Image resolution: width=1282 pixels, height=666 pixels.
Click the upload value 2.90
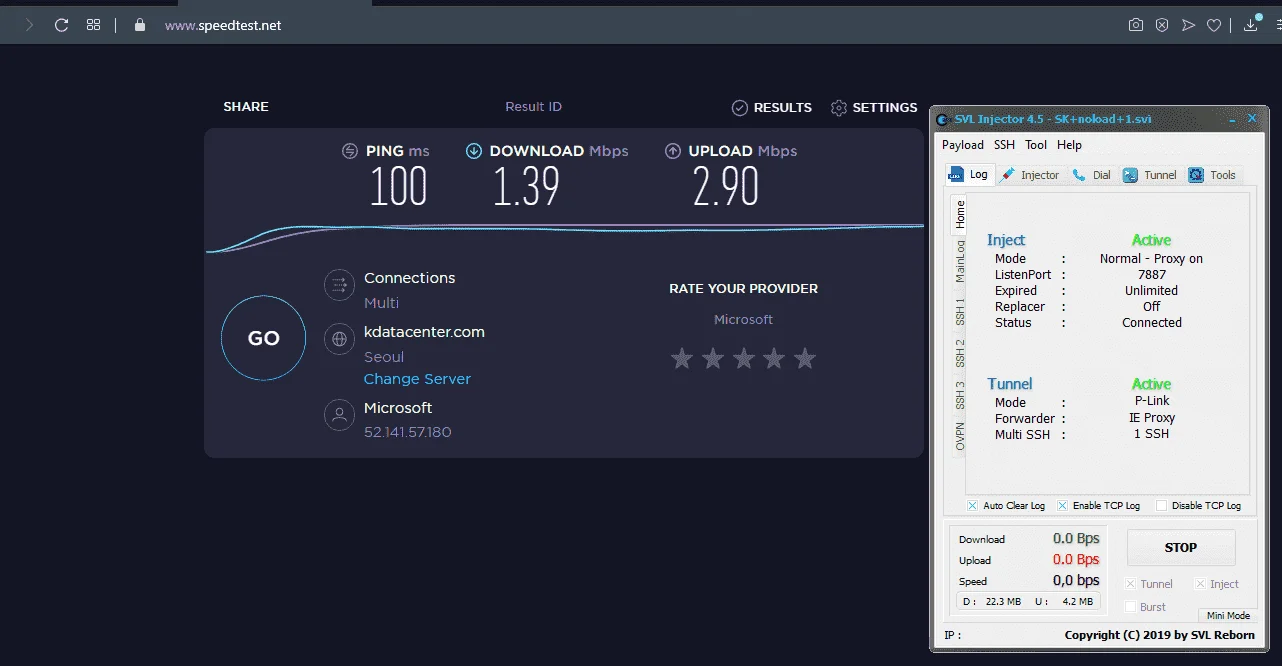(726, 187)
